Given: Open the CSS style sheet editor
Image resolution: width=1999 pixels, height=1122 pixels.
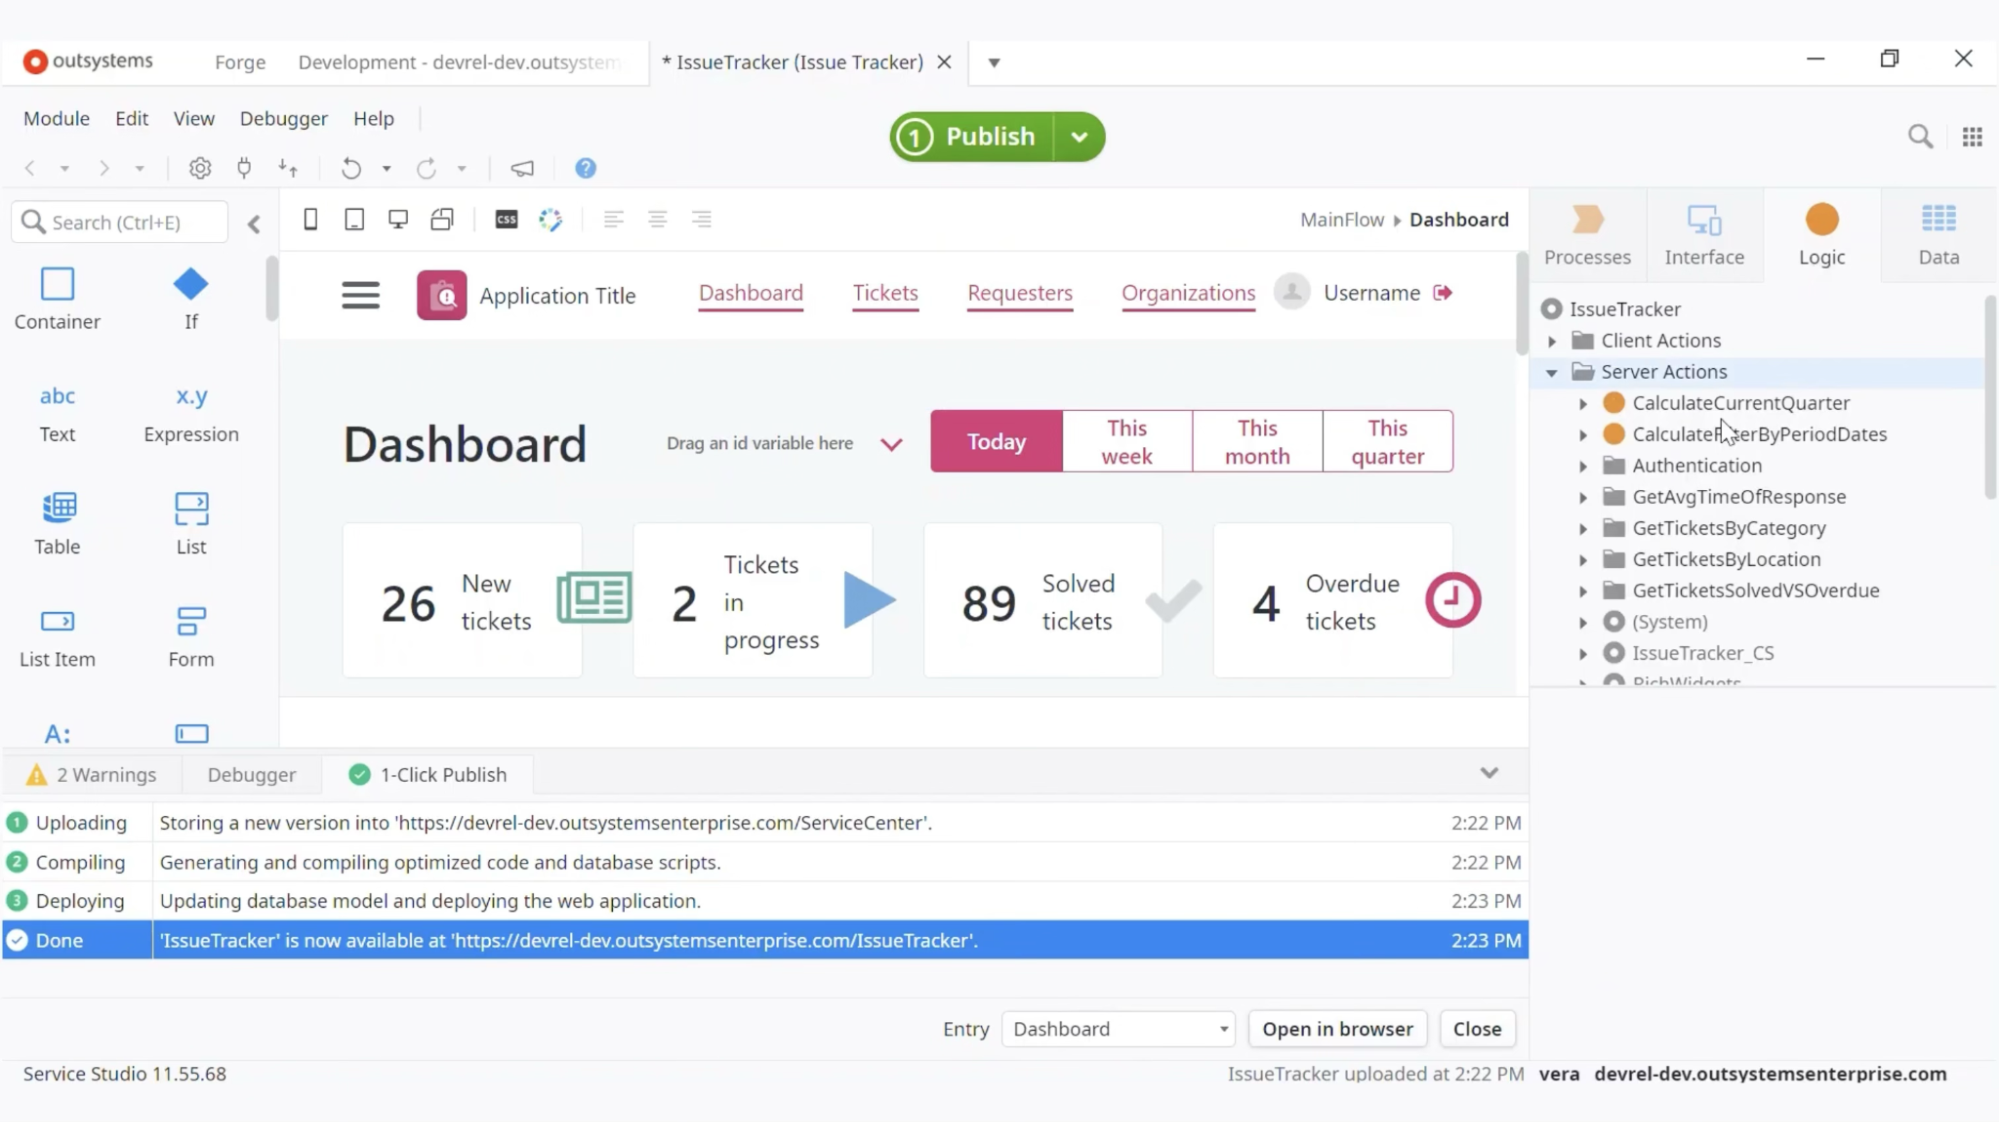Looking at the screenshot, I should pyautogui.click(x=507, y=219).
